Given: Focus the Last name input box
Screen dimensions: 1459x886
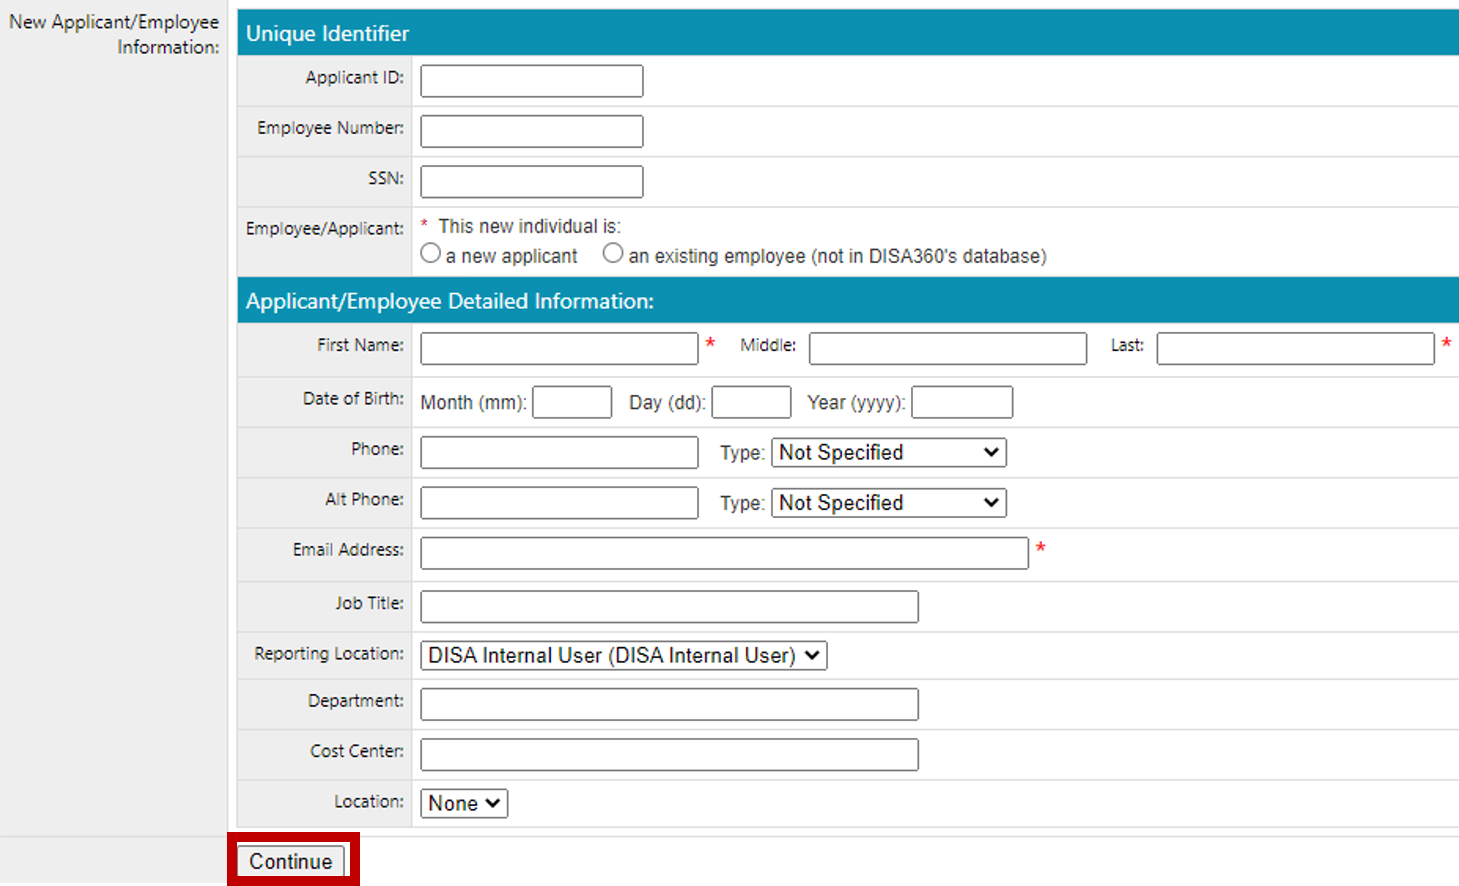Looking at the screenshot, I should tap(1295, 349).
